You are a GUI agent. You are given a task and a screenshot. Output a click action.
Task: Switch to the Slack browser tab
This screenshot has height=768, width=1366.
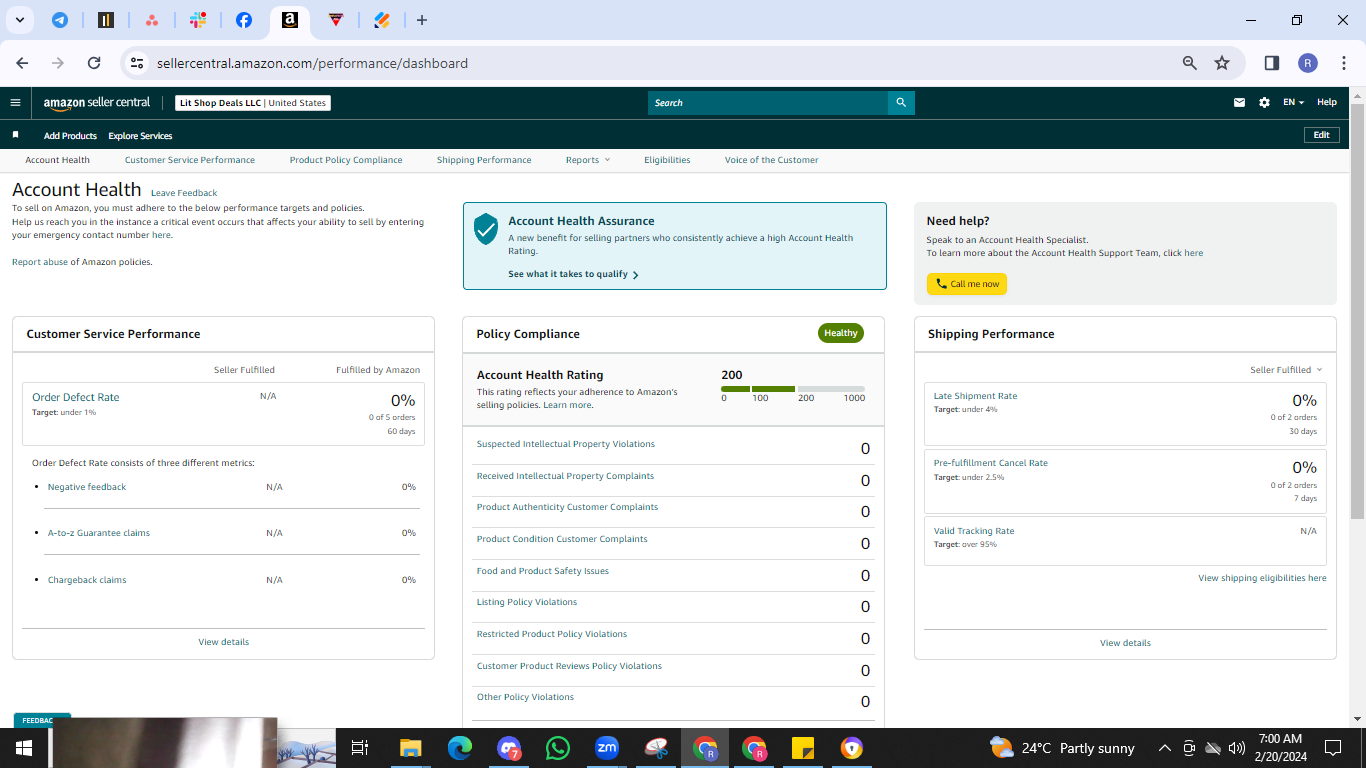pos(198,20)
